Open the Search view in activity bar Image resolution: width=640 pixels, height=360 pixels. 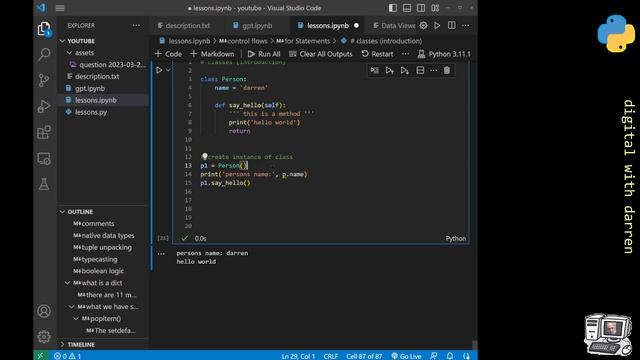(x=44, y=54)
